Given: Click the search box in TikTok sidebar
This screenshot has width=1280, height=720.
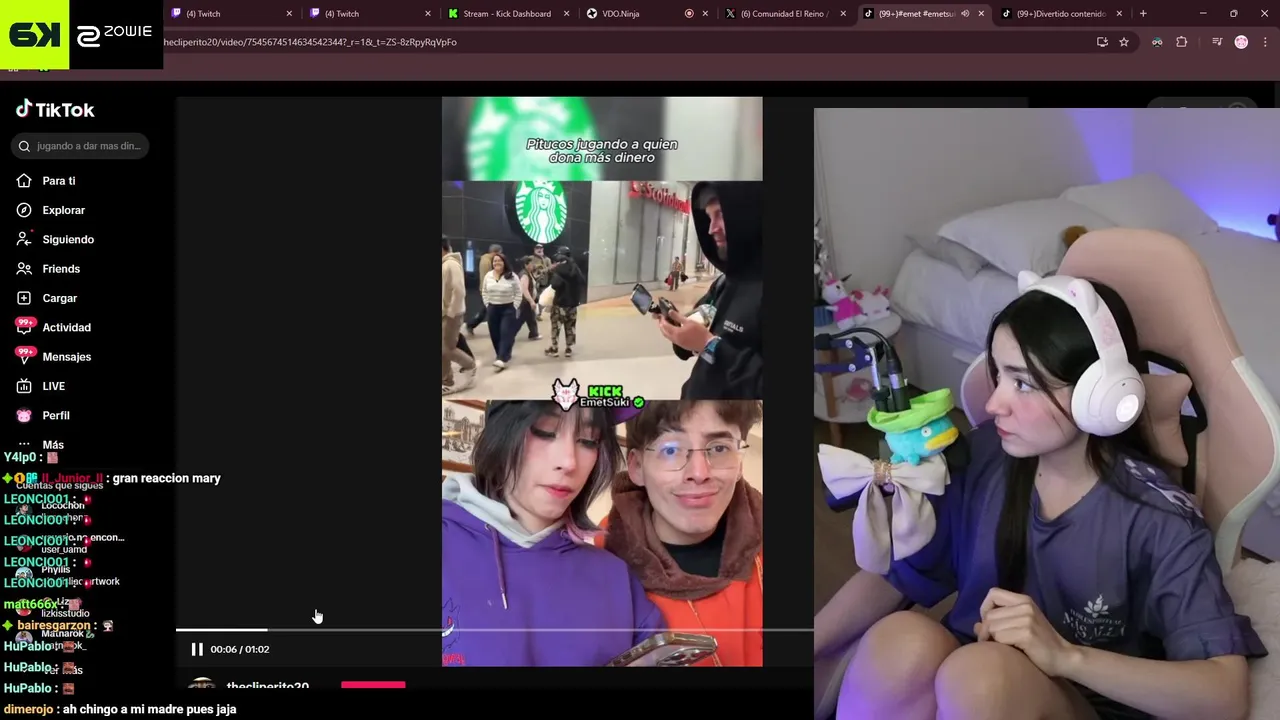Looking at the screenshot, I should tap(81, 146).
